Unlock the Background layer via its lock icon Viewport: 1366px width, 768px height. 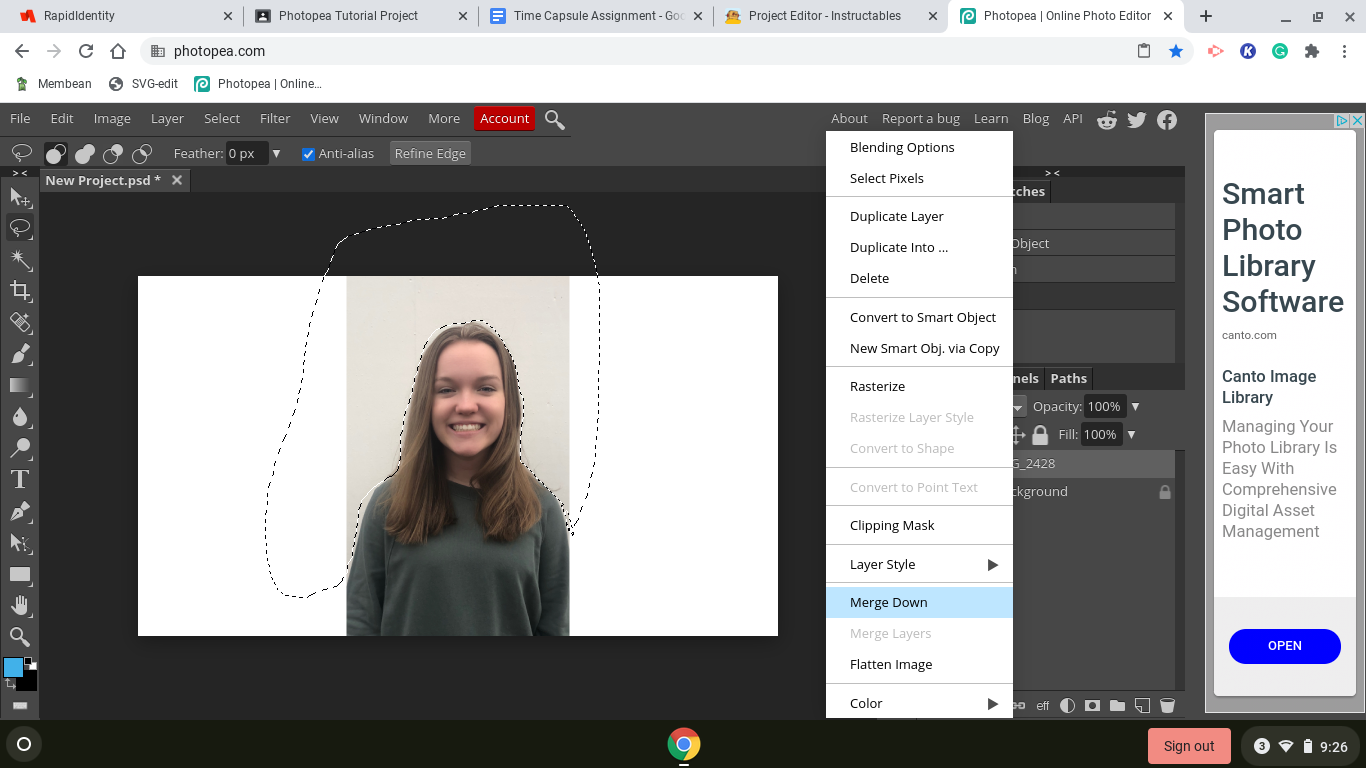pos(1164,491)
